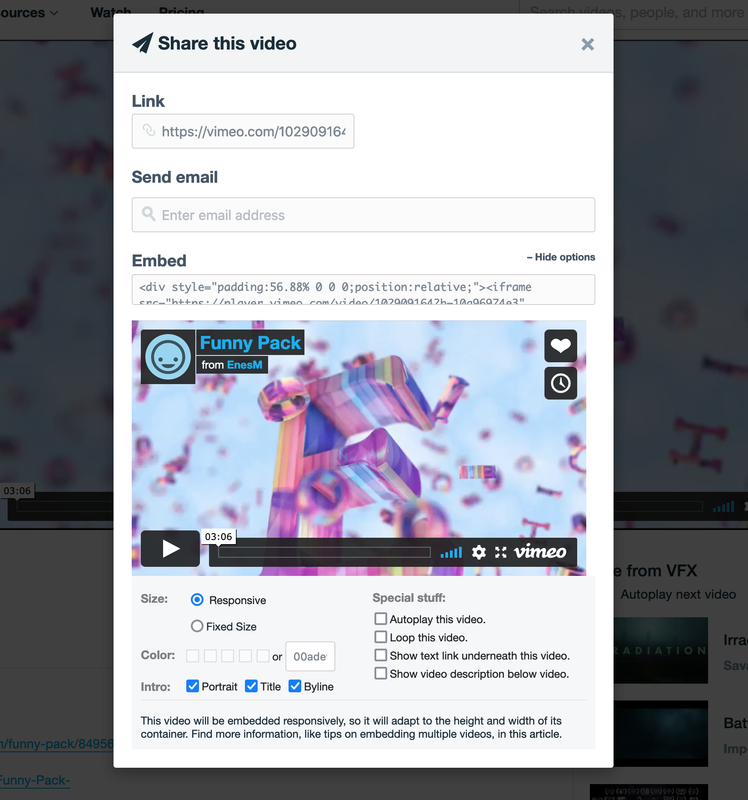
Task: Adjust volume bars in preview player
Action: click(451, 552)
